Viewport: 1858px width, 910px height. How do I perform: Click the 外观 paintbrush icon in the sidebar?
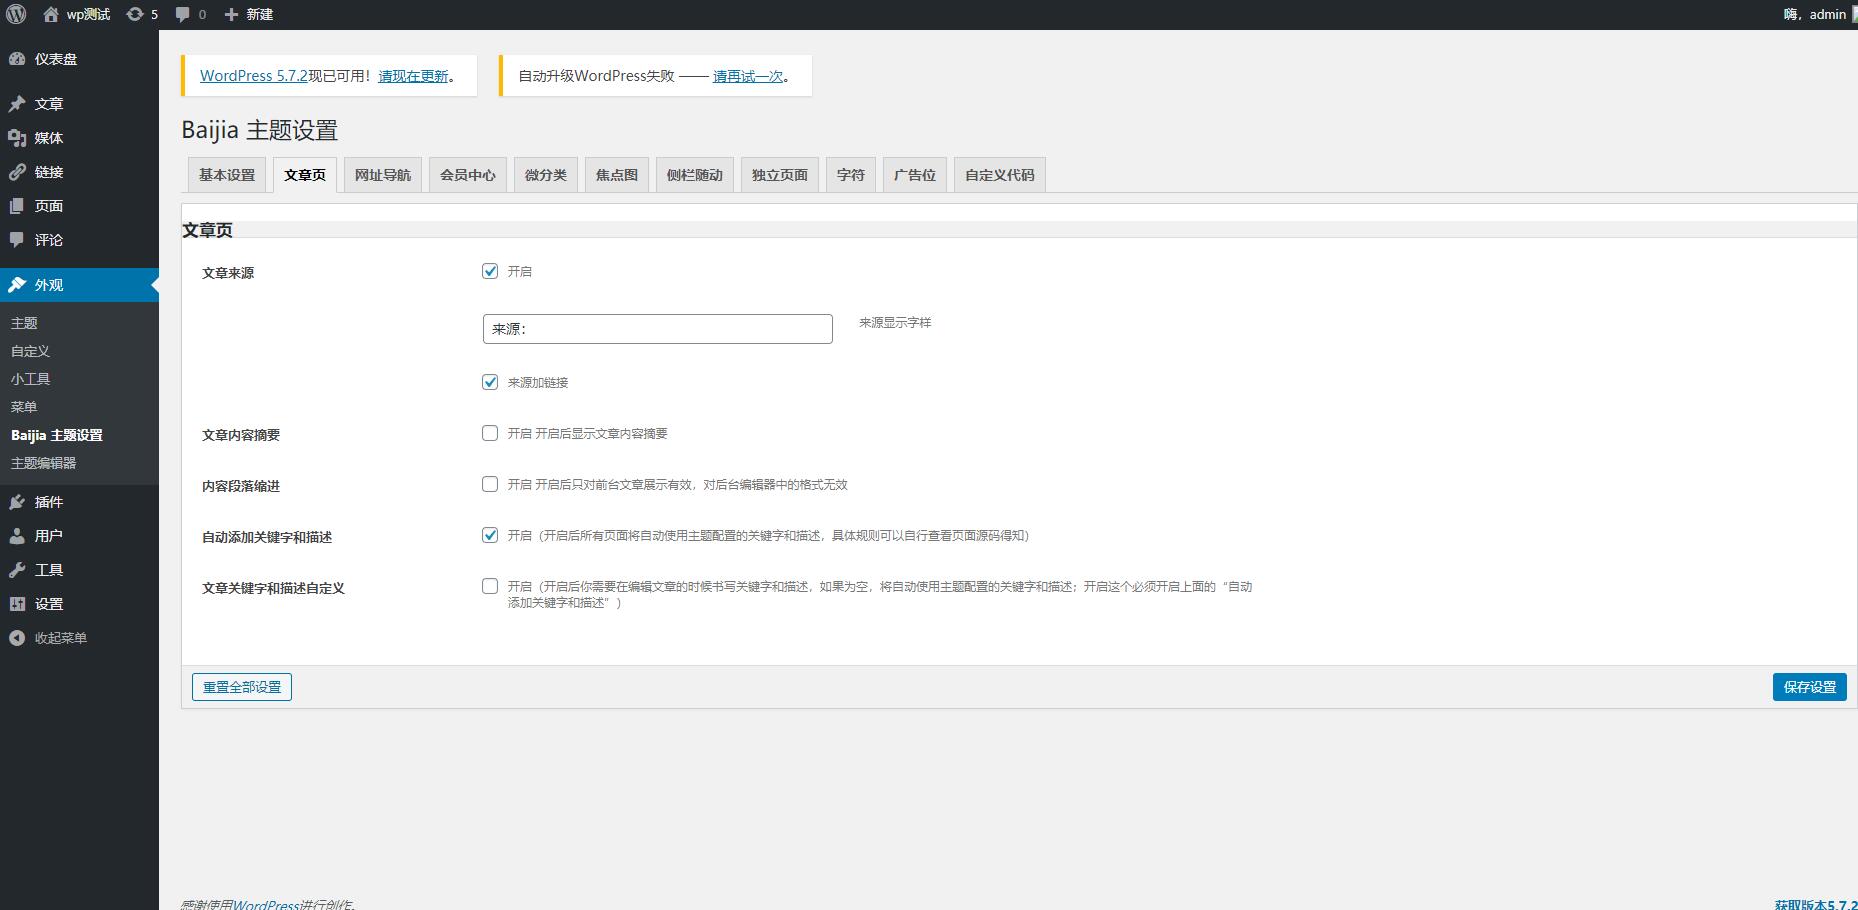click(x=17, y=285)
